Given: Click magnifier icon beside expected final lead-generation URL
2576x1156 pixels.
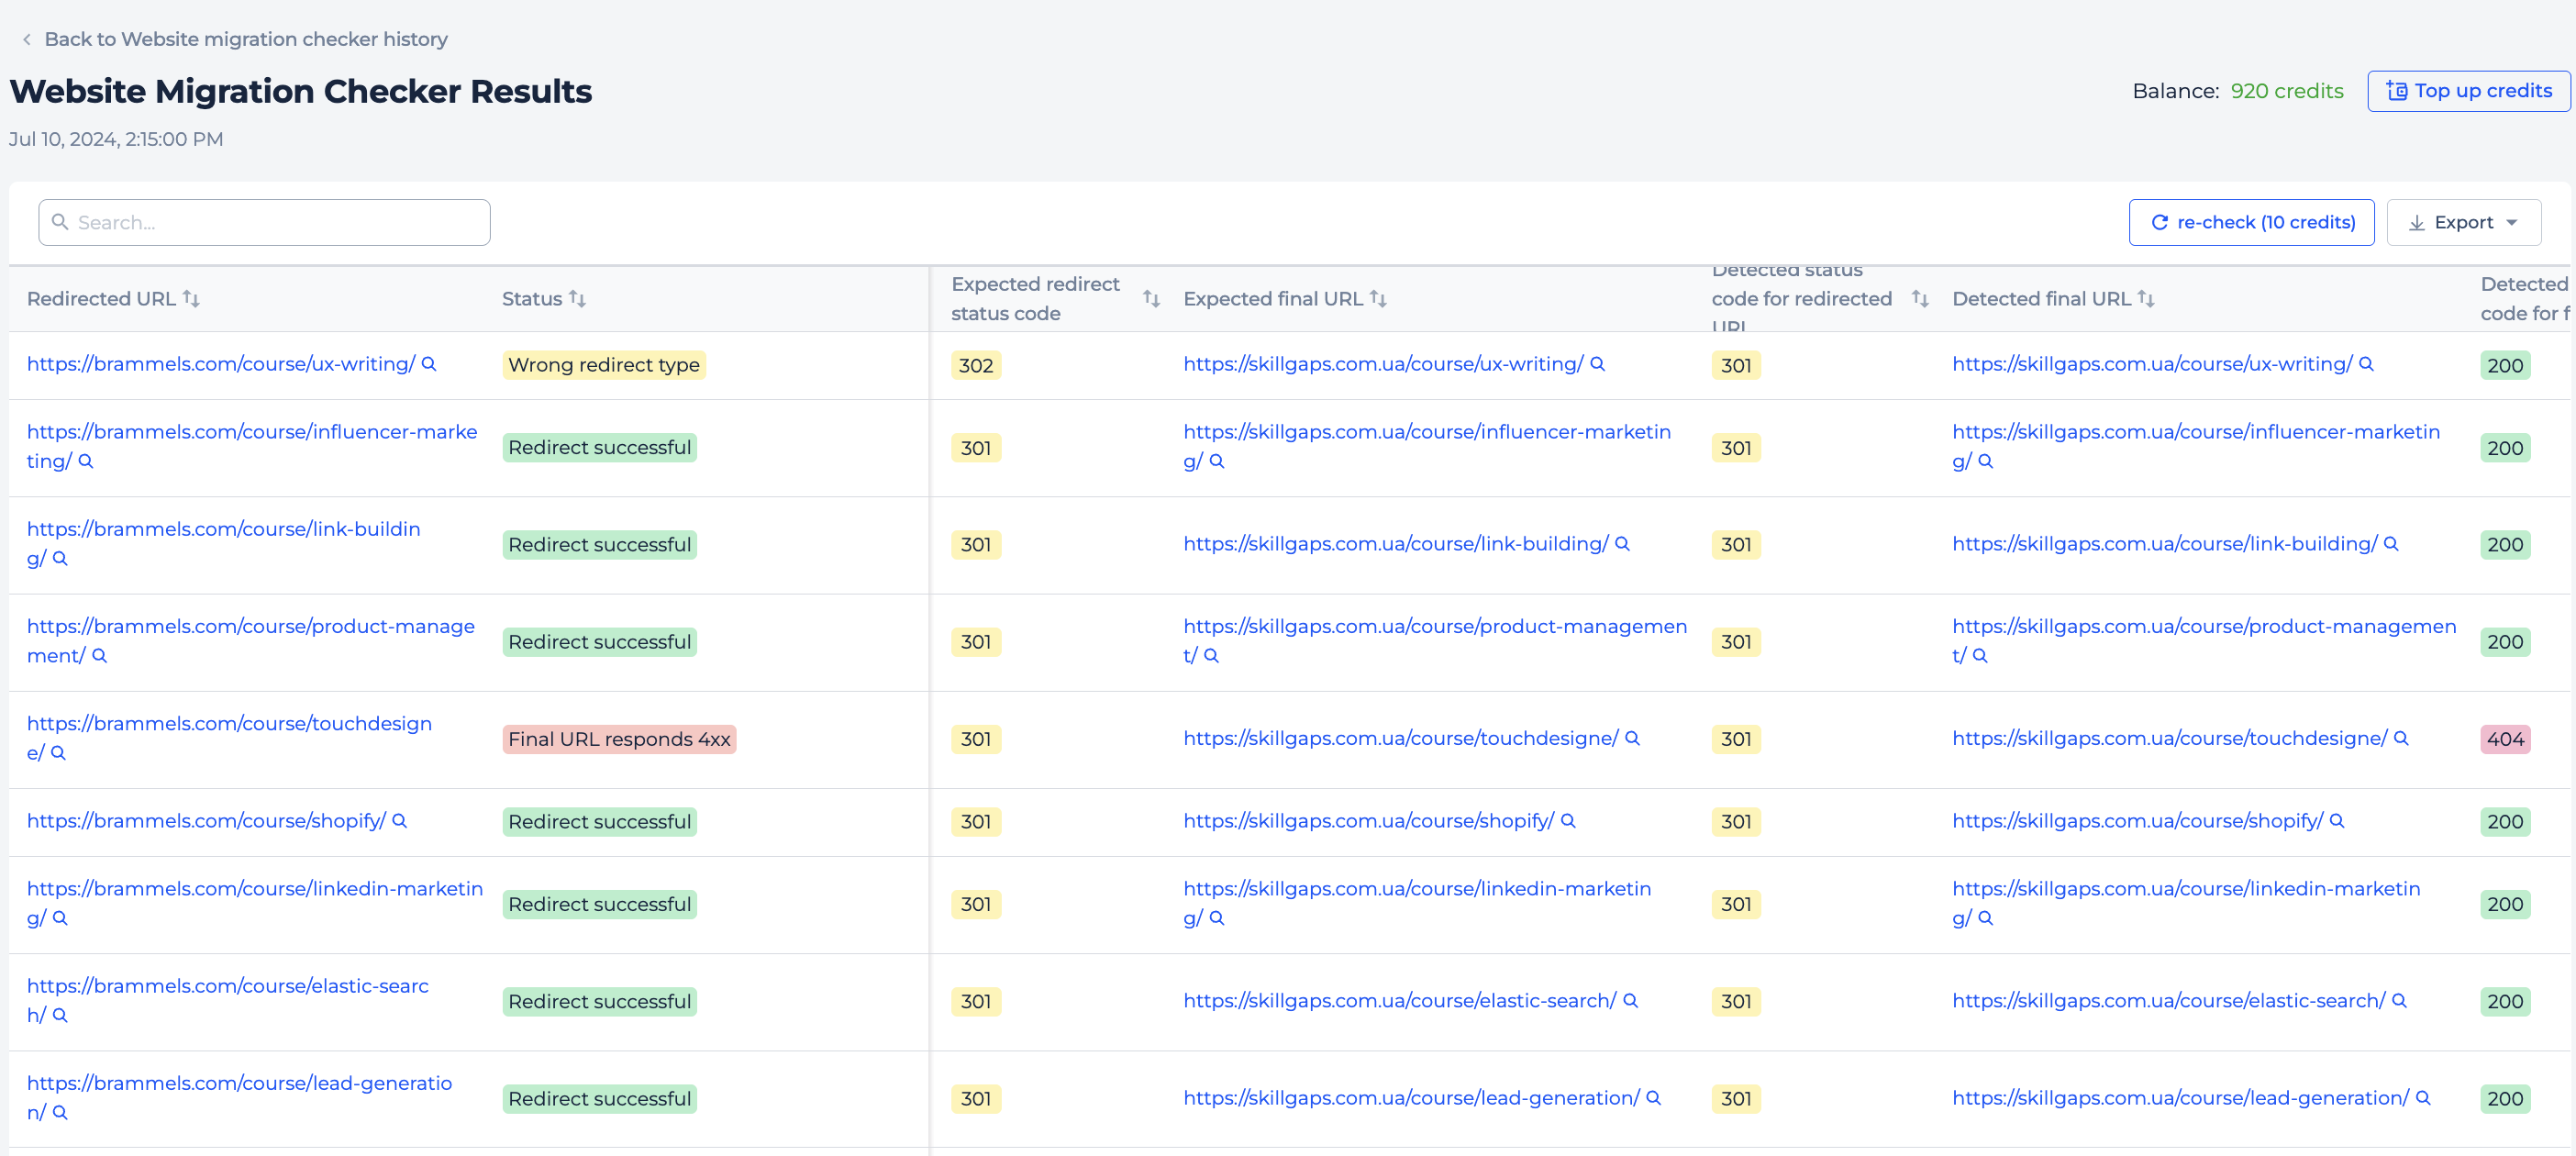Looking at the screenshot, I should [x=1654, y=1097].
